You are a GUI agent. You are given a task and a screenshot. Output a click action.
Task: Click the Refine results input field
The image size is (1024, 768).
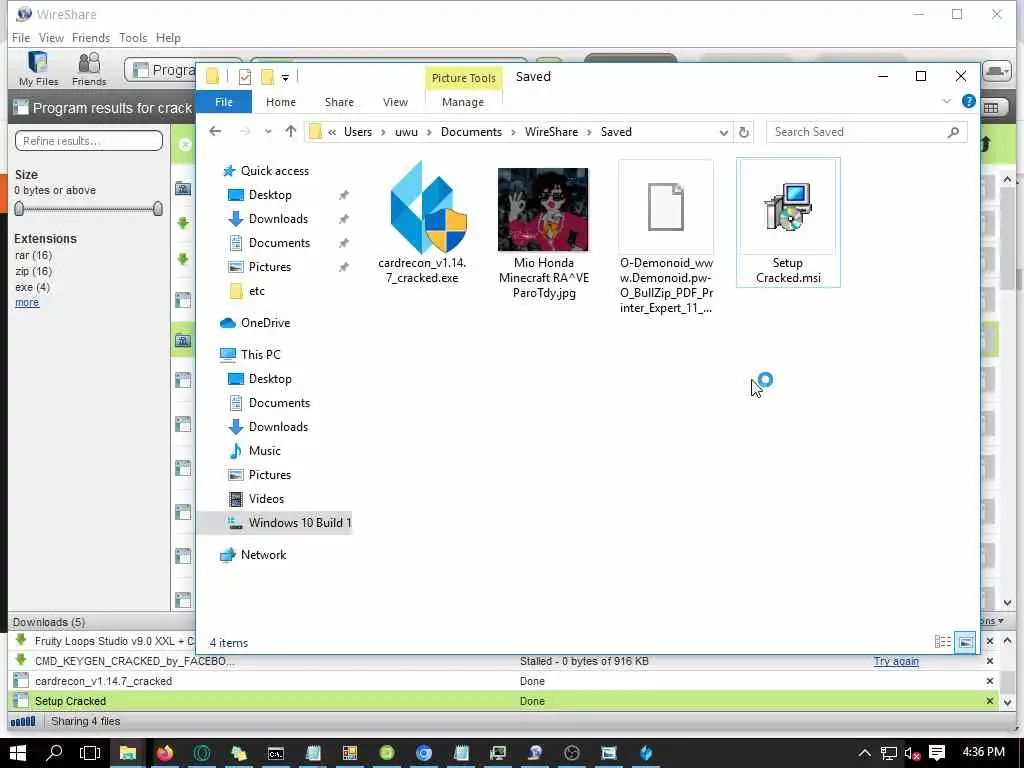click(x=89, y=140)
